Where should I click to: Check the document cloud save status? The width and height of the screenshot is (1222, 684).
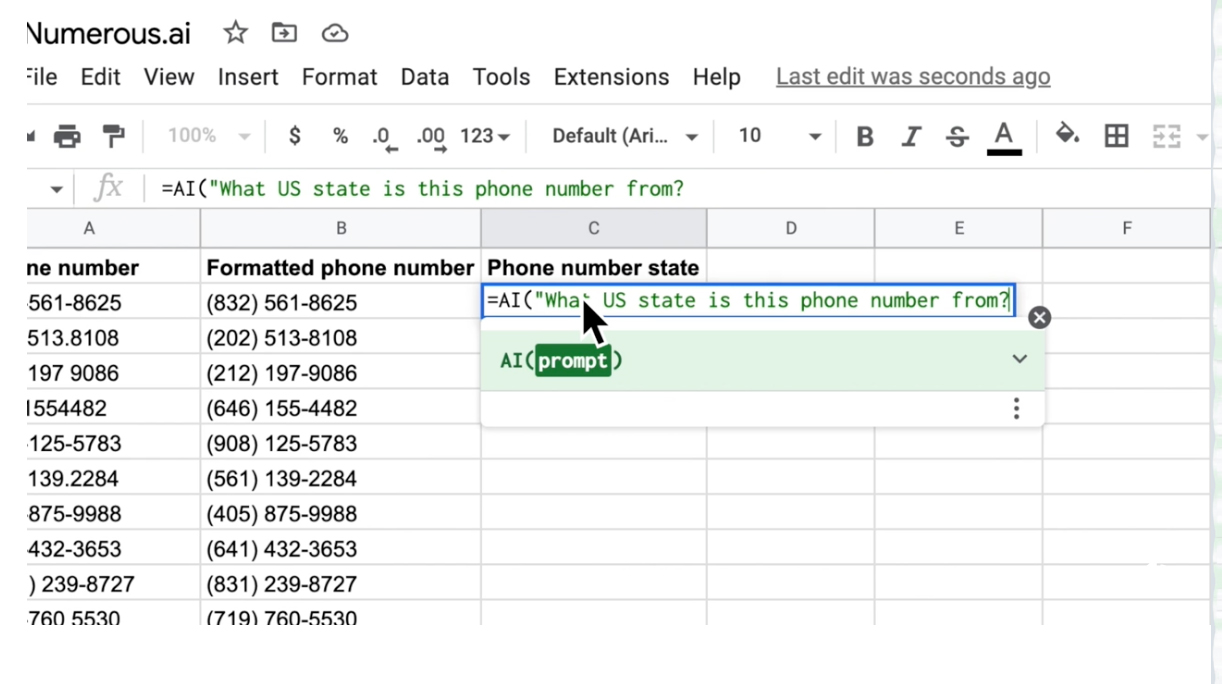click(x=334, y=33)
